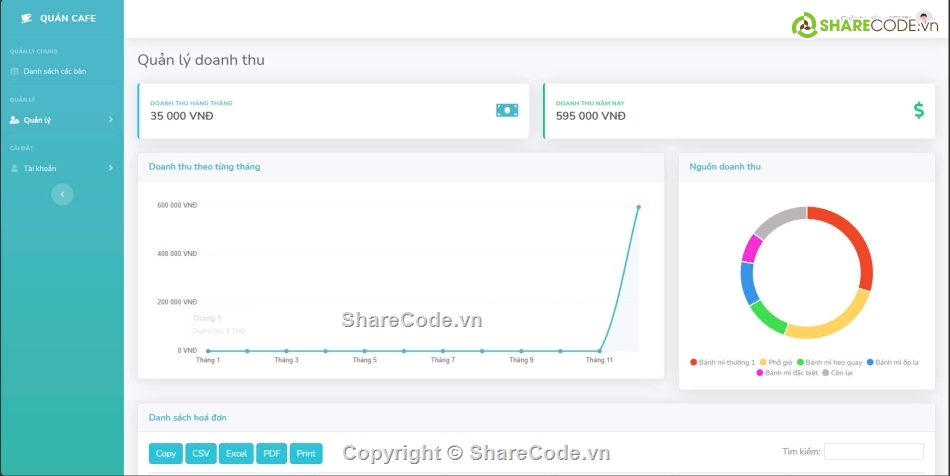Expand the Tài khoản submenu chevron
The width and height of the screenshot is (950, 476).
point(111,168)
